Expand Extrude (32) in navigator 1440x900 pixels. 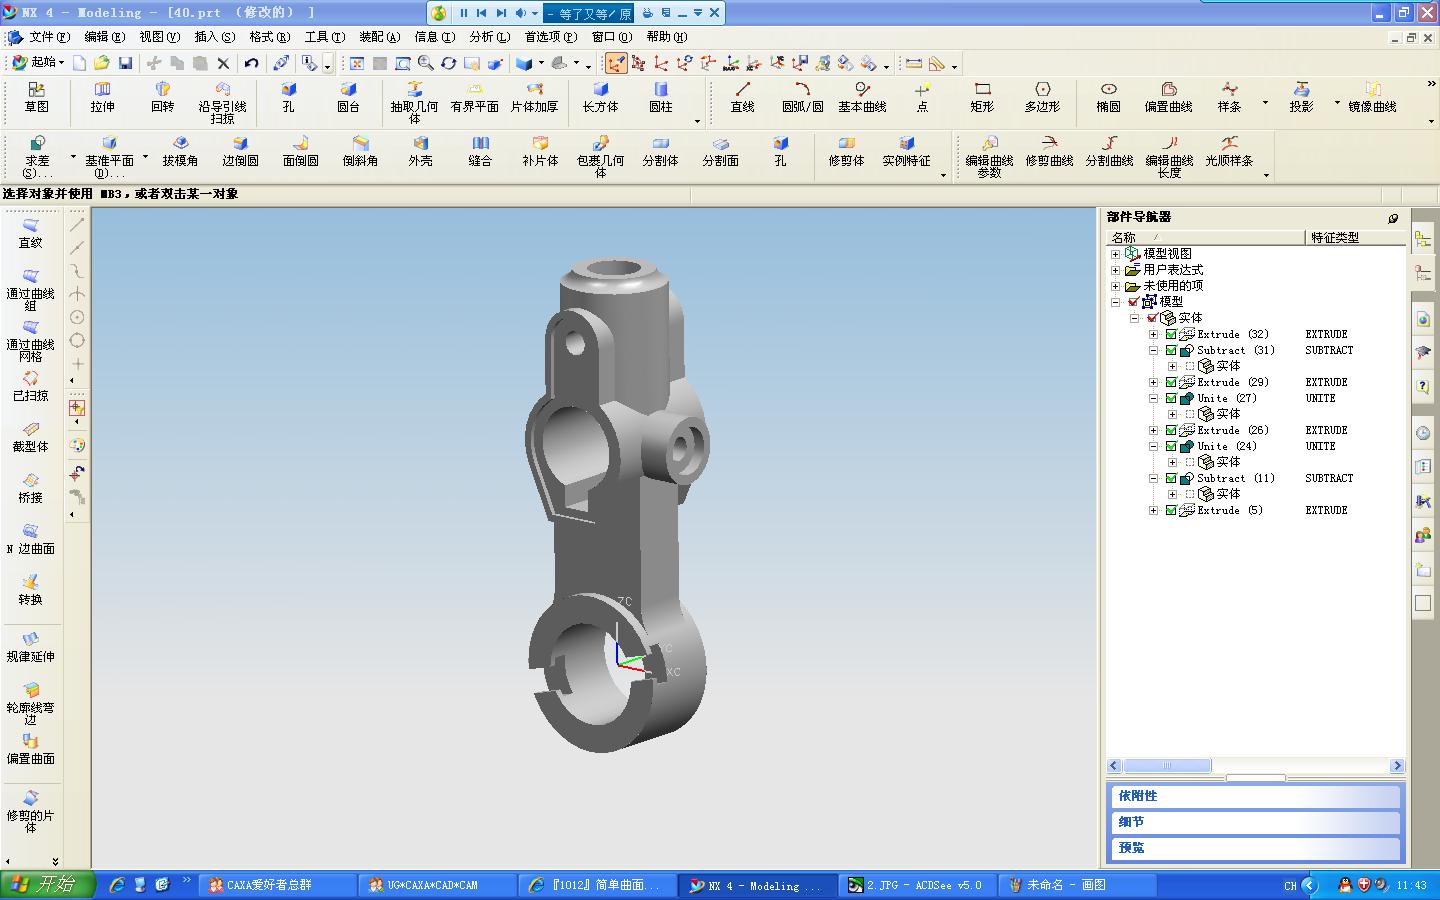click(x=1154, y=334)
